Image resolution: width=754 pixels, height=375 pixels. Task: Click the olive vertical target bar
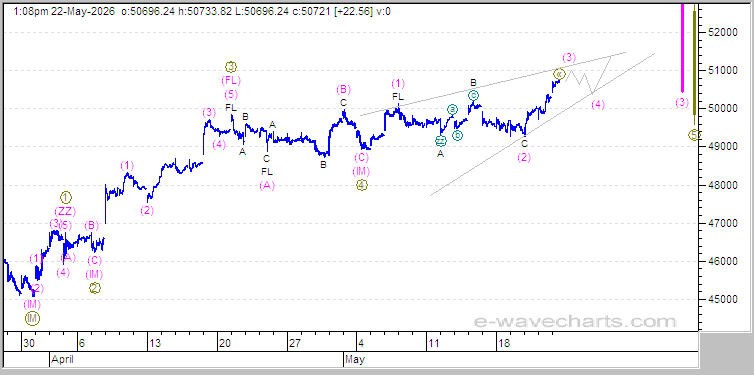(x=694, y=62)
